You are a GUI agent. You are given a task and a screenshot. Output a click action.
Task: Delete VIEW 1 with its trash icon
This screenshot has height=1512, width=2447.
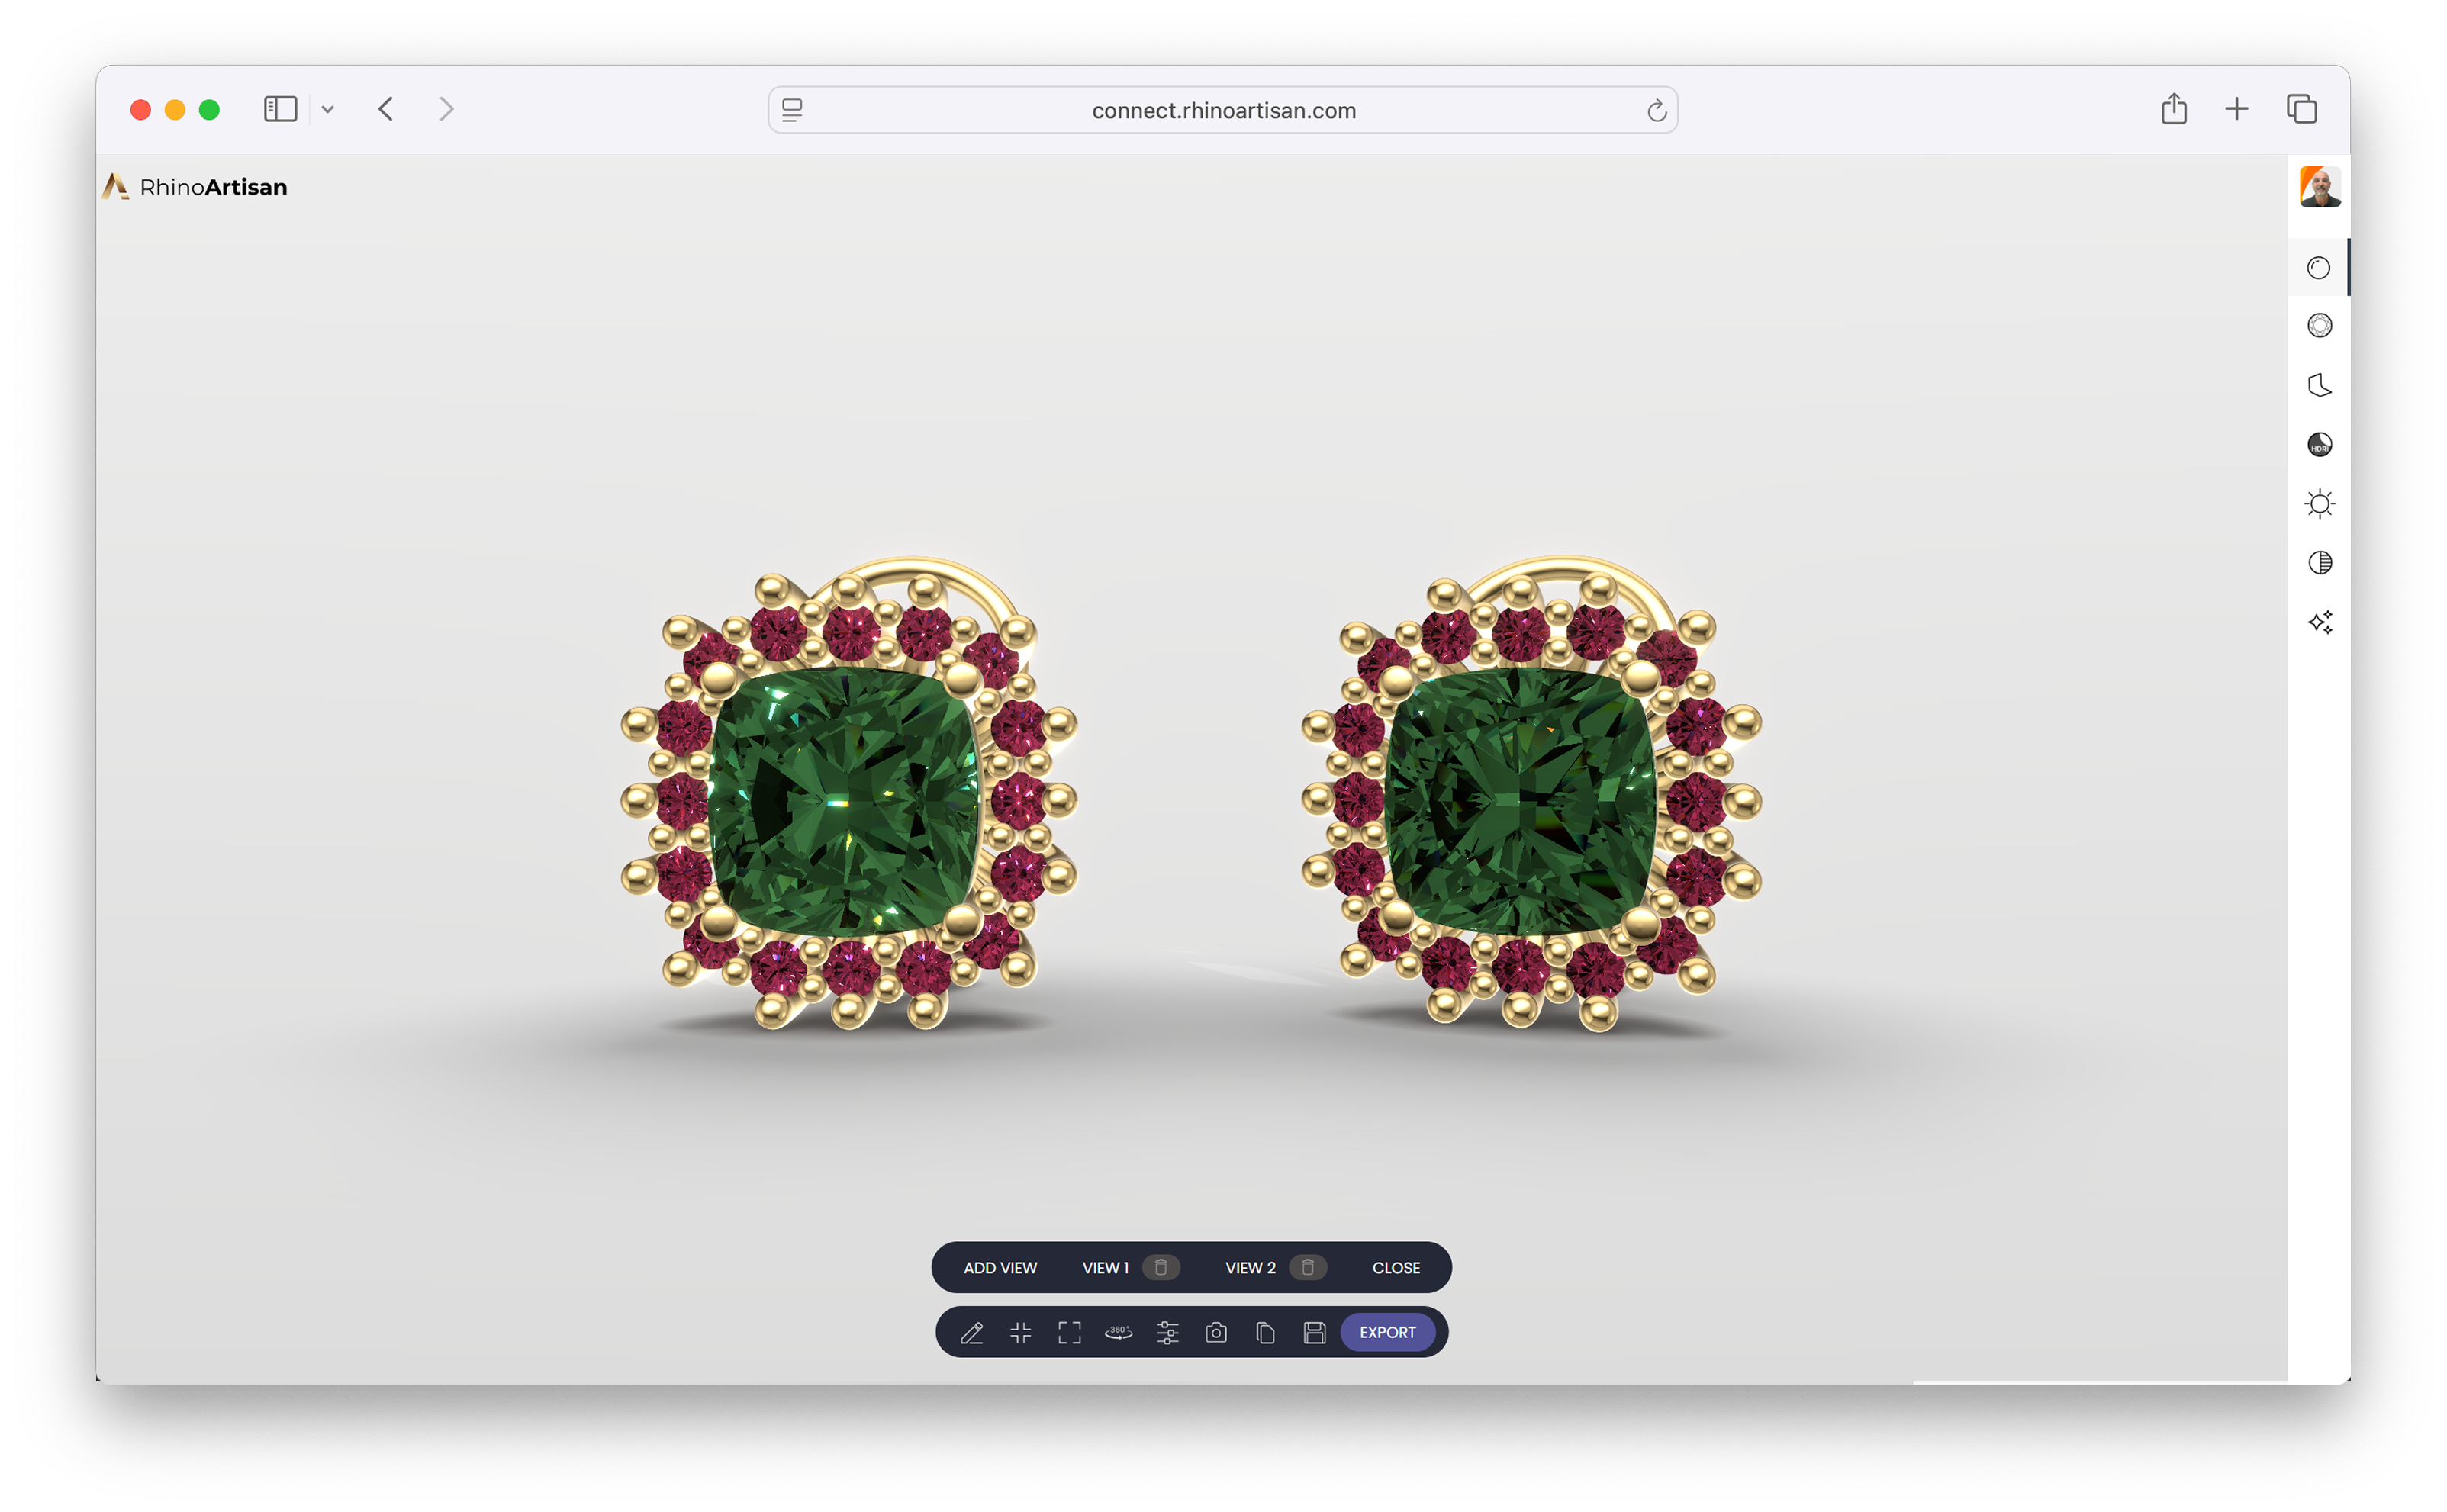(1161, 1267)
